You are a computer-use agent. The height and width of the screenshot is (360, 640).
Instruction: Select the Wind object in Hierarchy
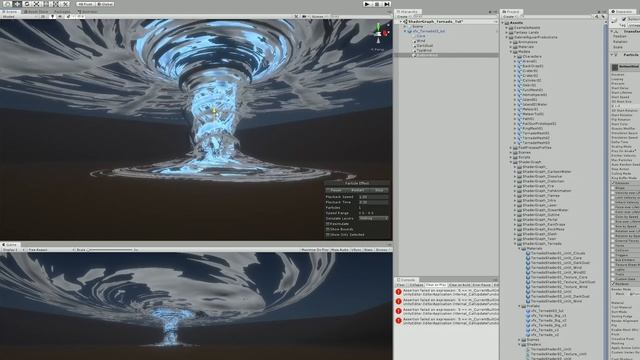421,41
